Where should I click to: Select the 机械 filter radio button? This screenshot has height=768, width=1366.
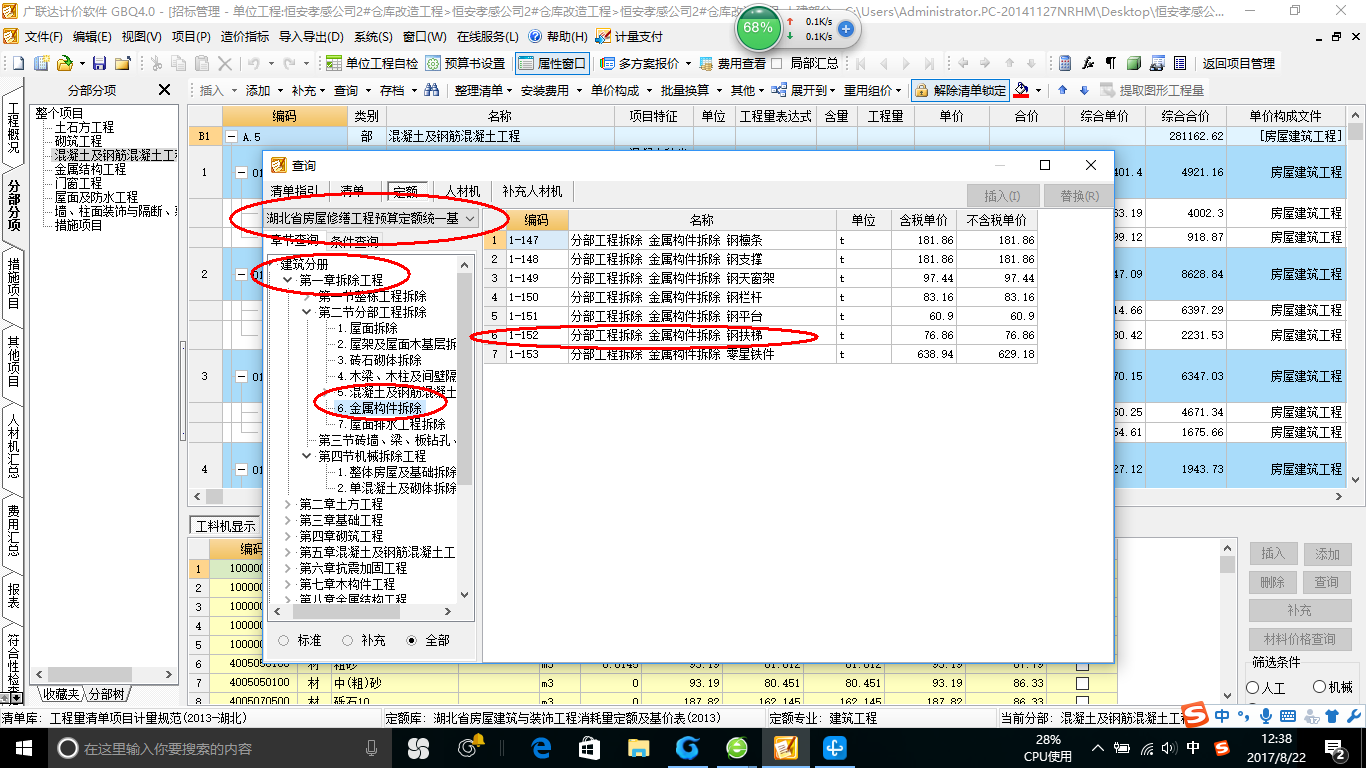click(x=1320, y=688)
